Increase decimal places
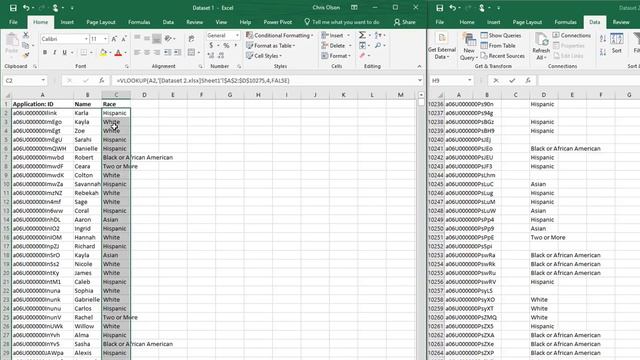This screenshot has height=360, width=640. click(x=211, y=55)
